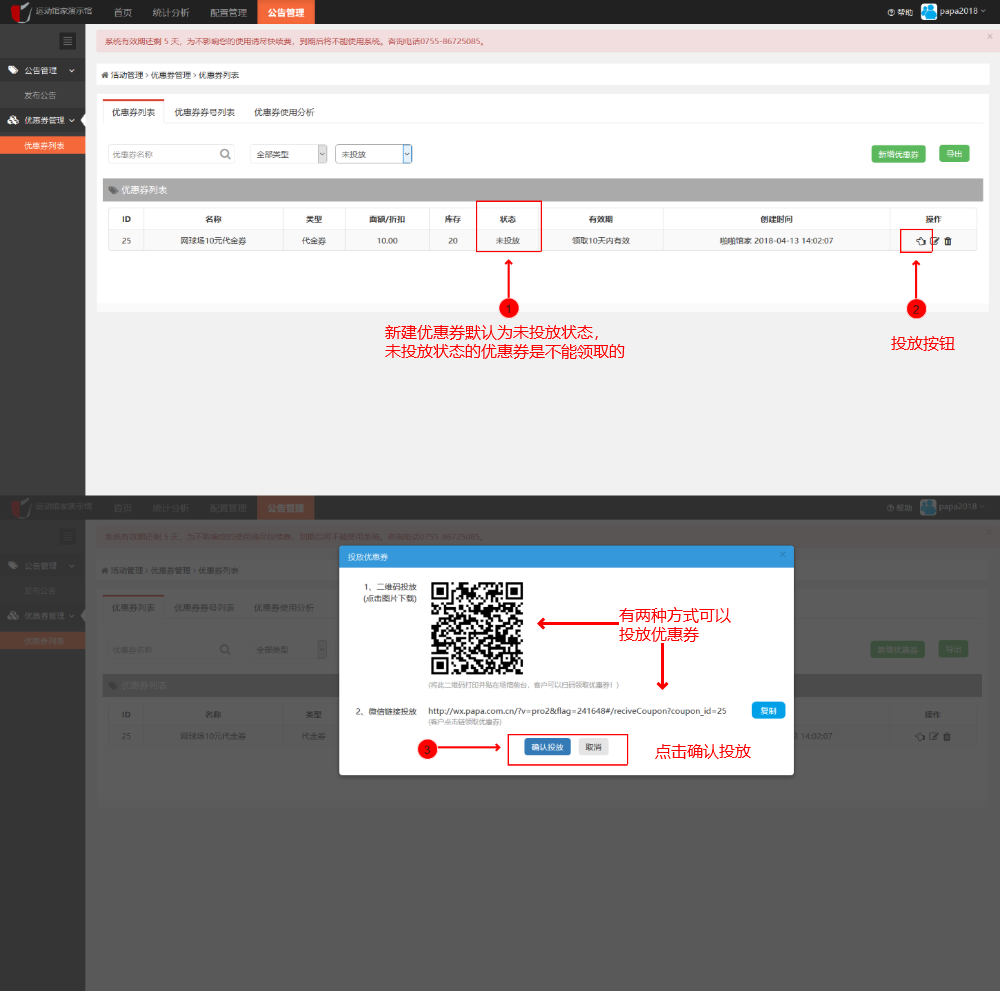Click 确认投放 in the 投放优惠券 dialog
The width and height of the screenshot is (1000, 991).
click(x=547, y=747)
